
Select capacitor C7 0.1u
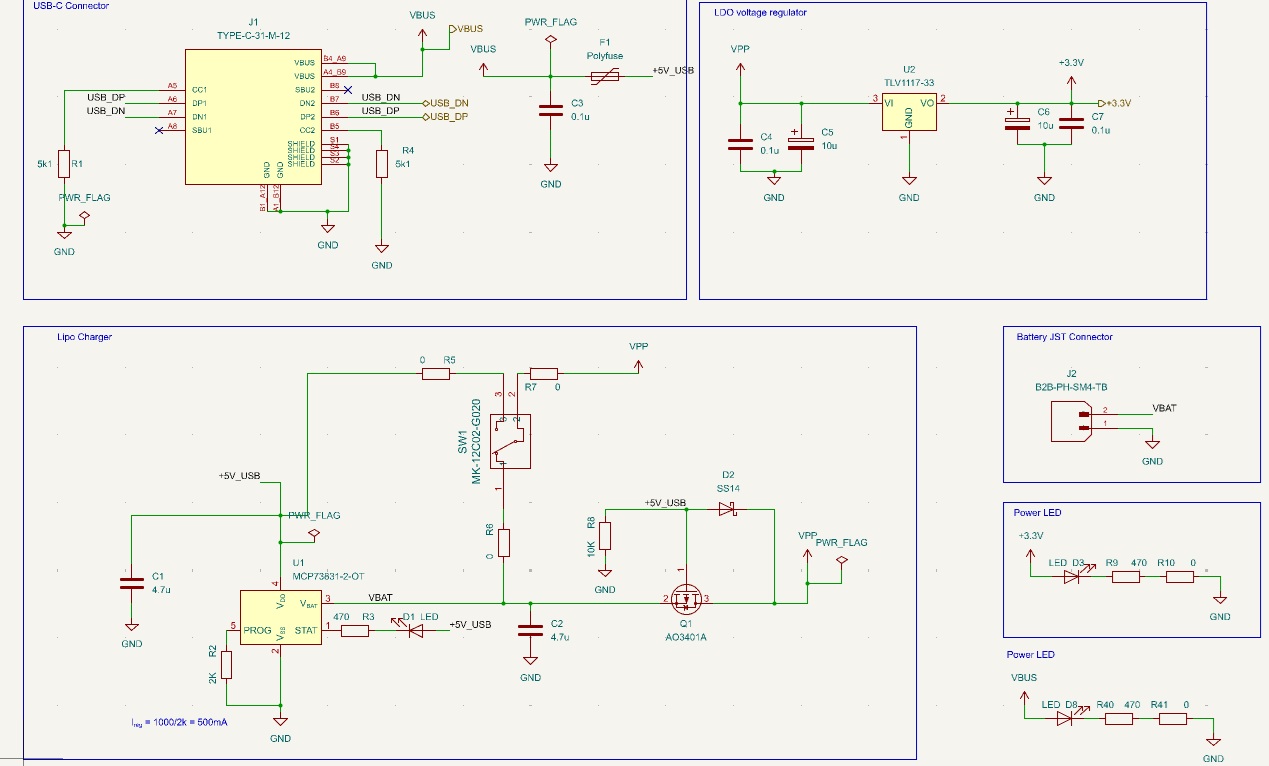(x=1071, y=125)
